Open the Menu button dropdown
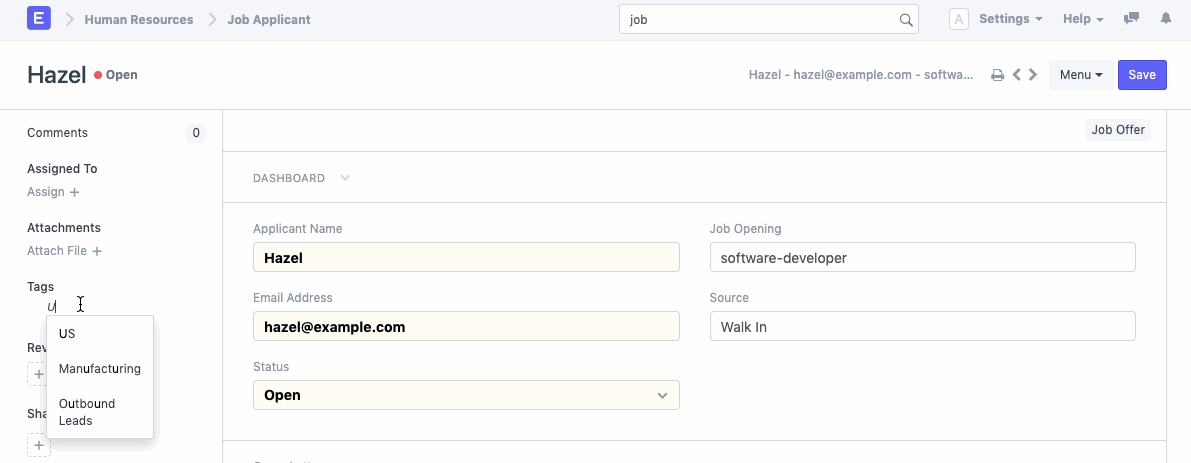 coord(1080,75)
